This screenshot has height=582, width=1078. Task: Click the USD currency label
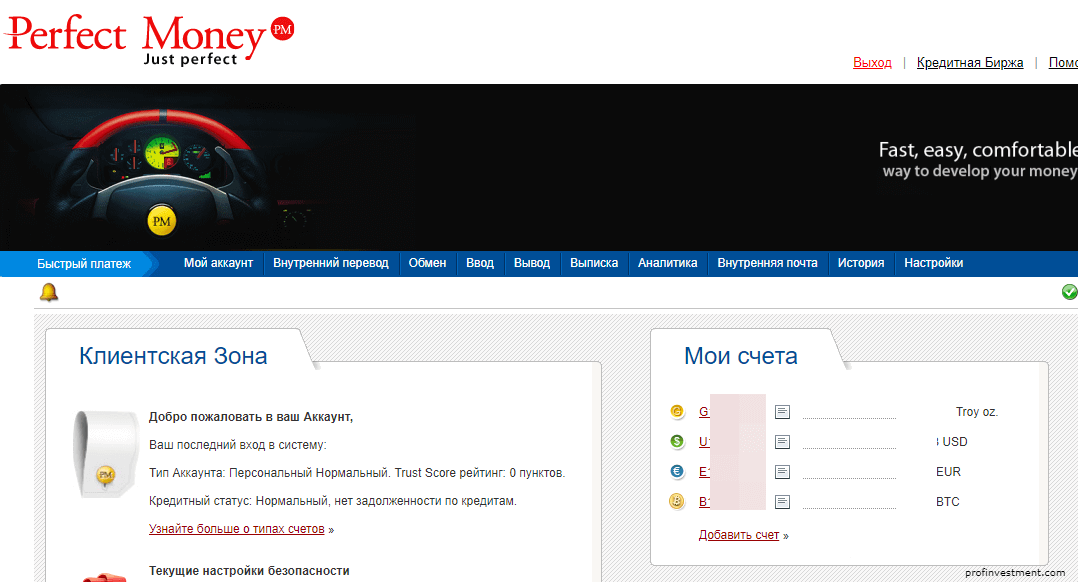[x=954, y=442]
